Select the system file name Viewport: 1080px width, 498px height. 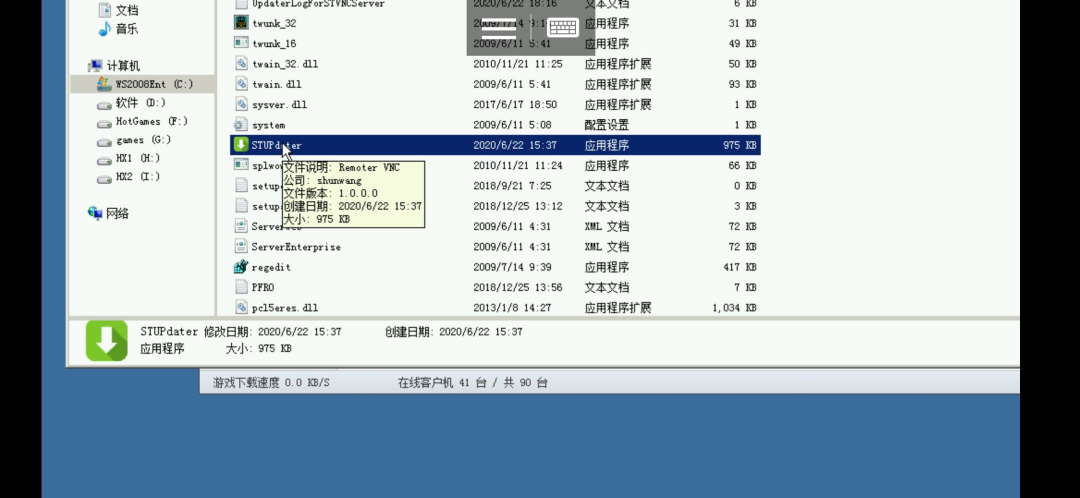pos(269,125)
